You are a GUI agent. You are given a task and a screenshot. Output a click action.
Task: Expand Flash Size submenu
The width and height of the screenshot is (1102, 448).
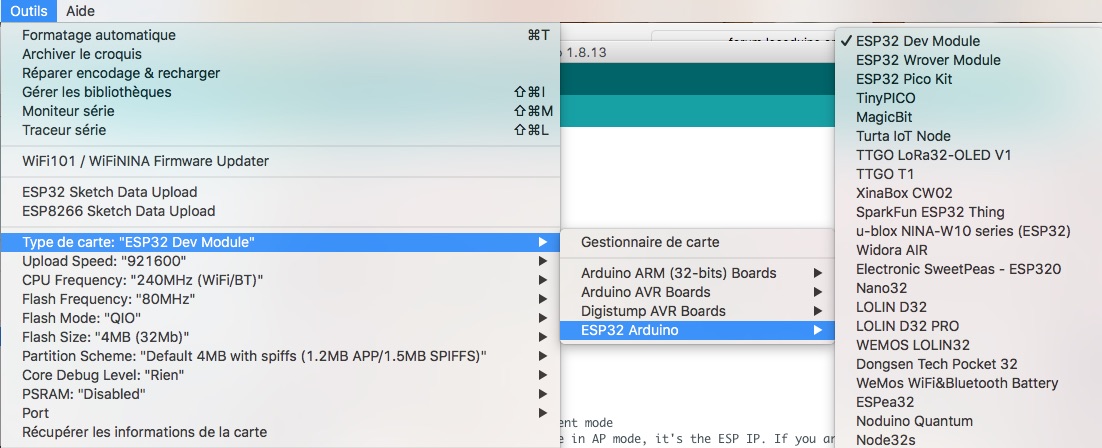[x=280, y=337]
